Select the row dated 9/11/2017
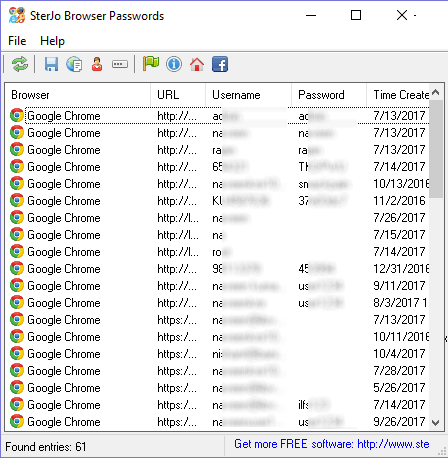 click(217, 286)
